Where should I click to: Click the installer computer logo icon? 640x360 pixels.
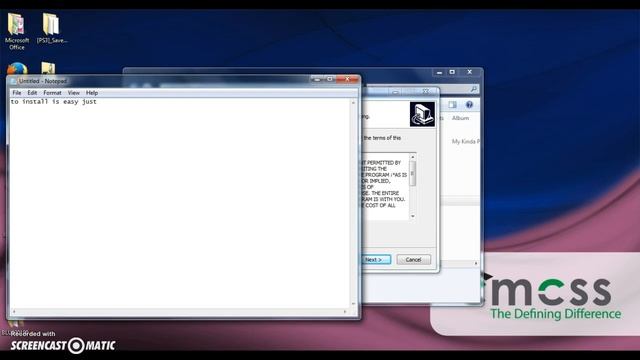(422, 114)
